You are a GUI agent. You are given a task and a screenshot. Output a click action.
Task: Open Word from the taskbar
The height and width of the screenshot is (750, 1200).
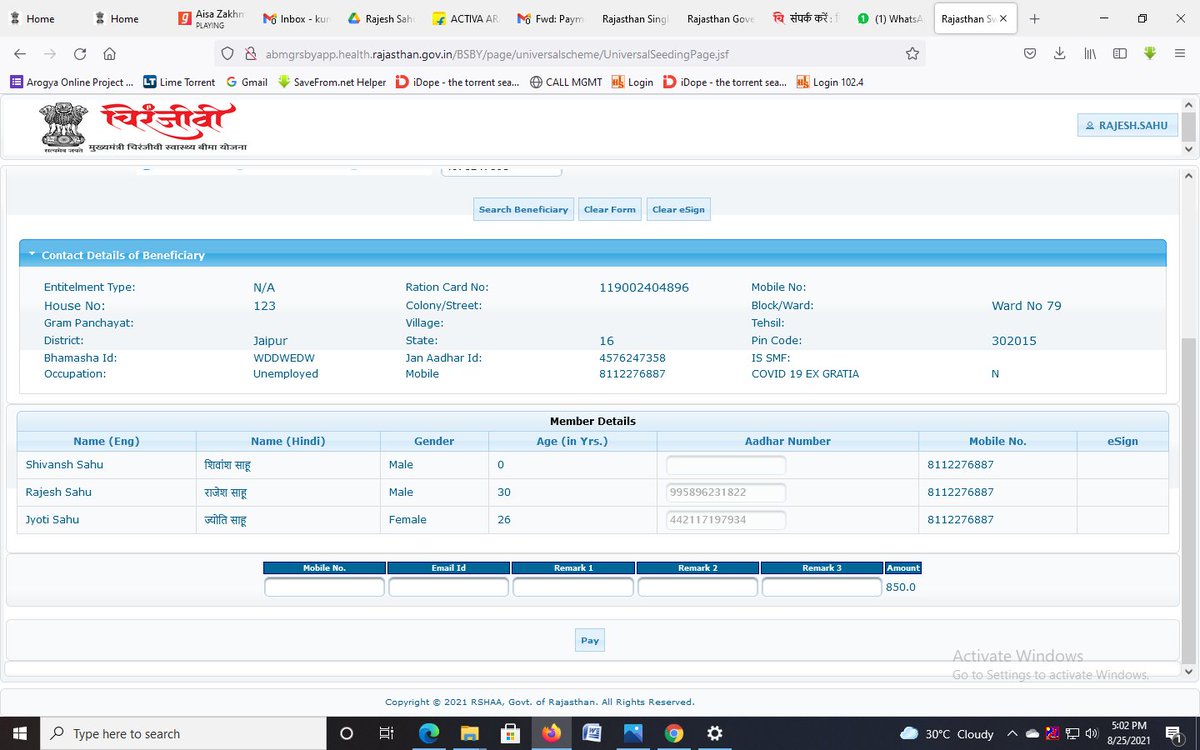591,733
